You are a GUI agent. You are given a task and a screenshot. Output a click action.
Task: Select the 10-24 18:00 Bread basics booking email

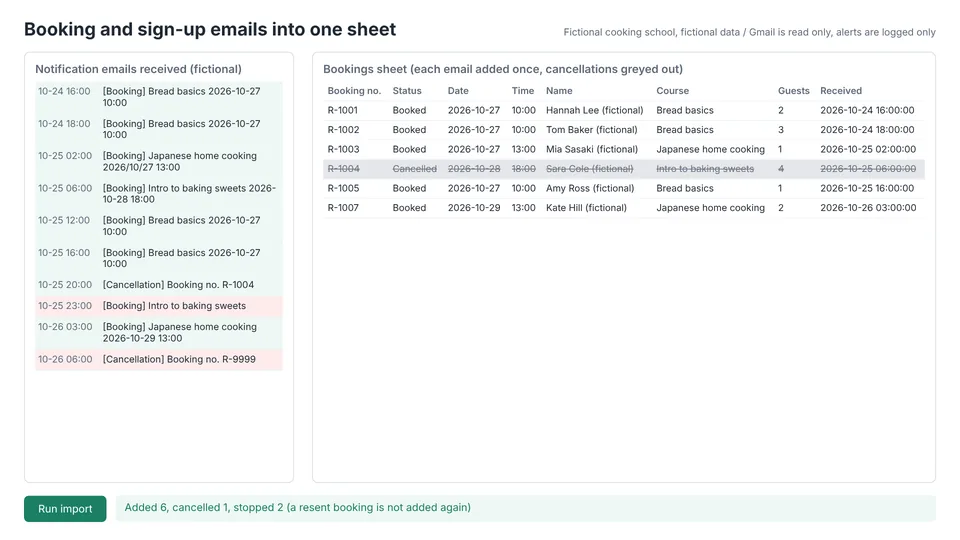pyautogui.click(x=159, y=129)
